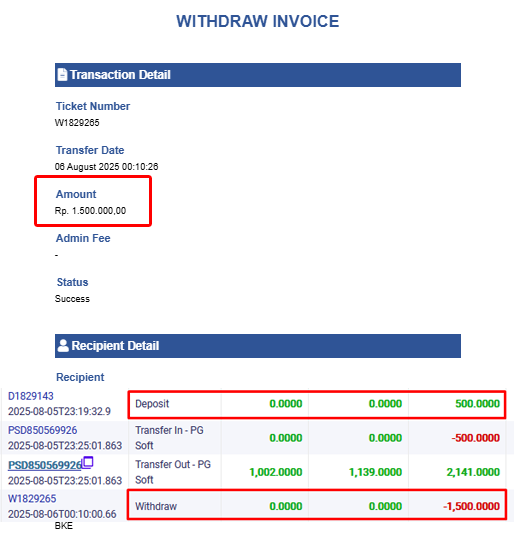
Task: Open the underlined PSD850569926 transaction link
Action: pos(45,465)
